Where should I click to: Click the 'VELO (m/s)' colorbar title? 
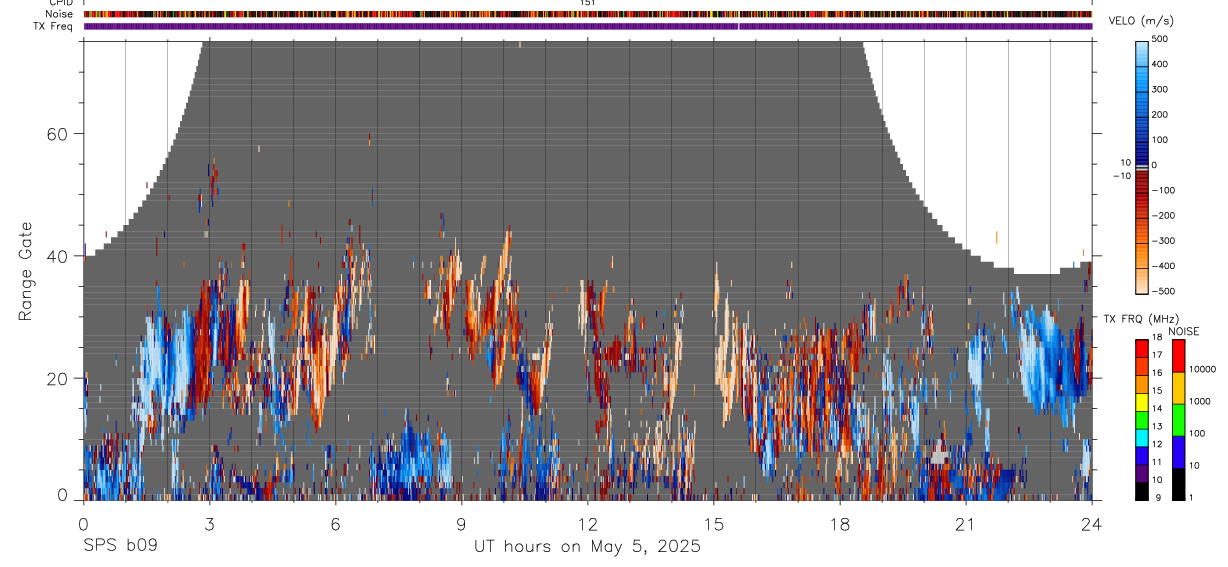(1141, 21)
